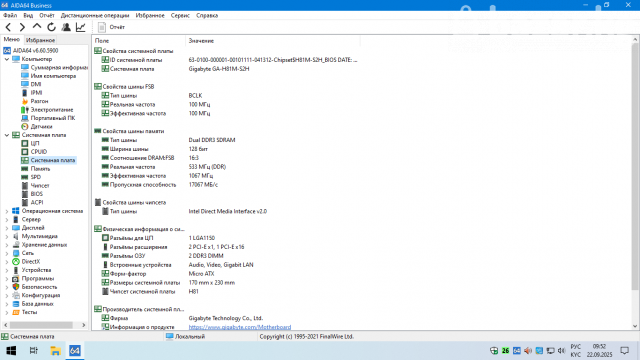The width and height of the screenshot is (640, 360).
Task: Select AIDA64 v6.60.5900 root node
Action: (x=35, y=51)
